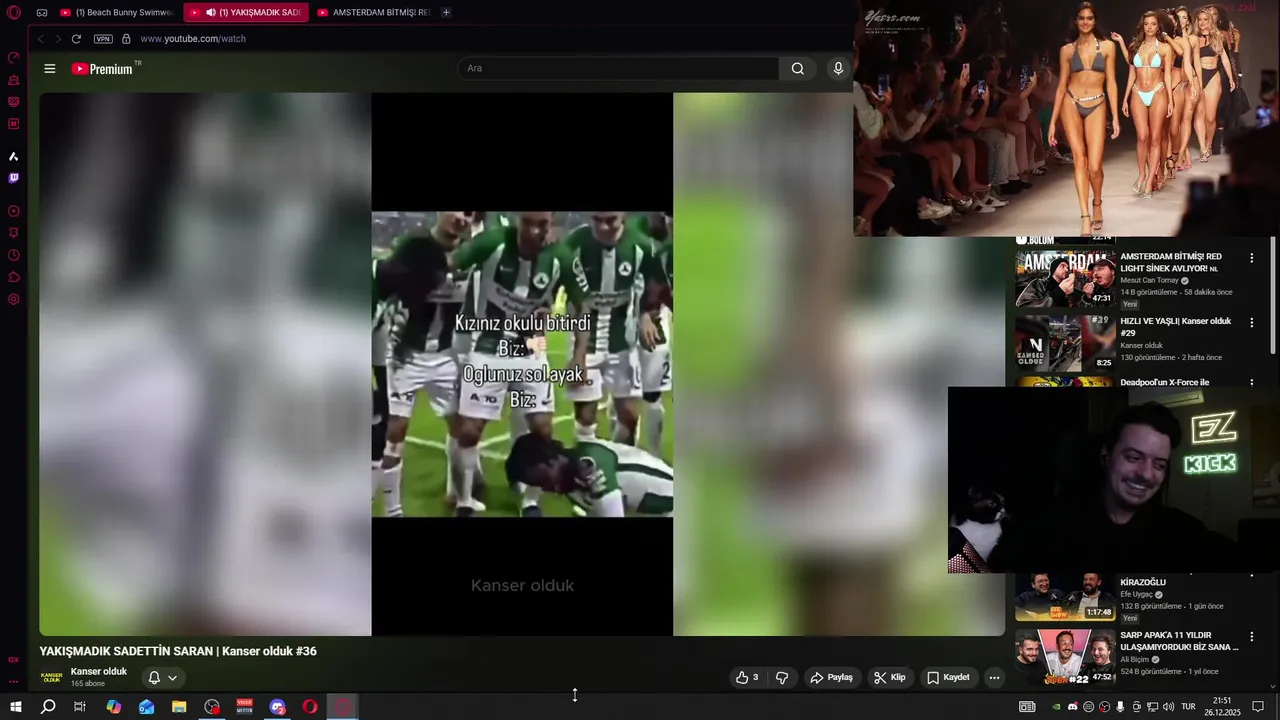Go back using the browser back arrow
1280x720 pixels.
[40, 39]
